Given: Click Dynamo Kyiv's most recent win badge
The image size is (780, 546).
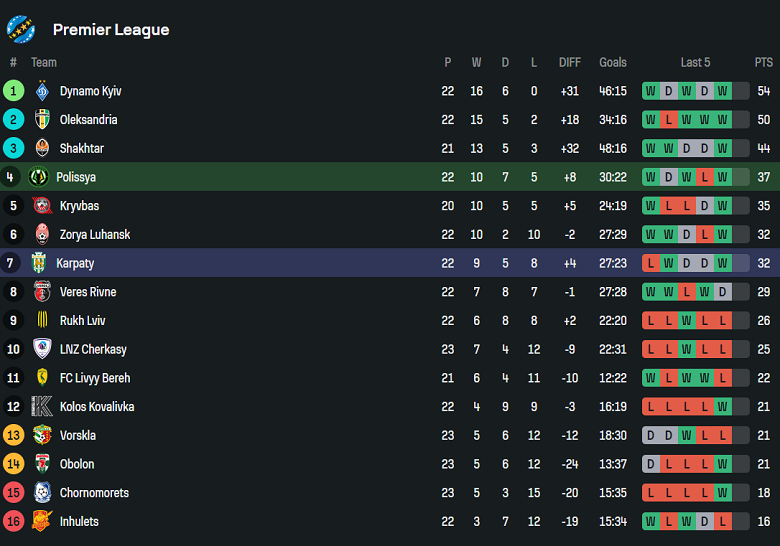Looking at the screenshot, I should (723, 91).
